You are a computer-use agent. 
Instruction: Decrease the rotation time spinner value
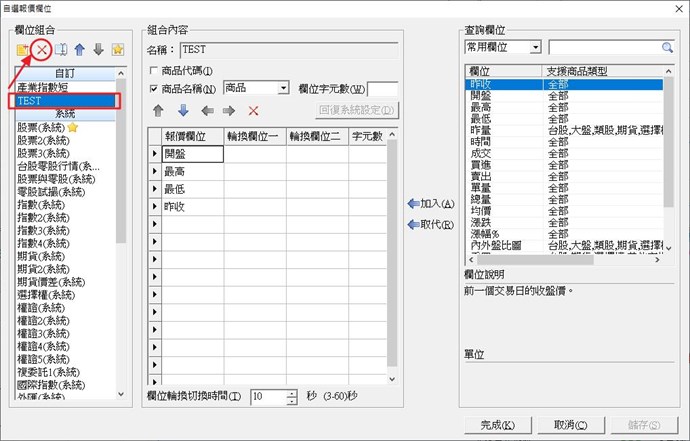pos(292,401)
